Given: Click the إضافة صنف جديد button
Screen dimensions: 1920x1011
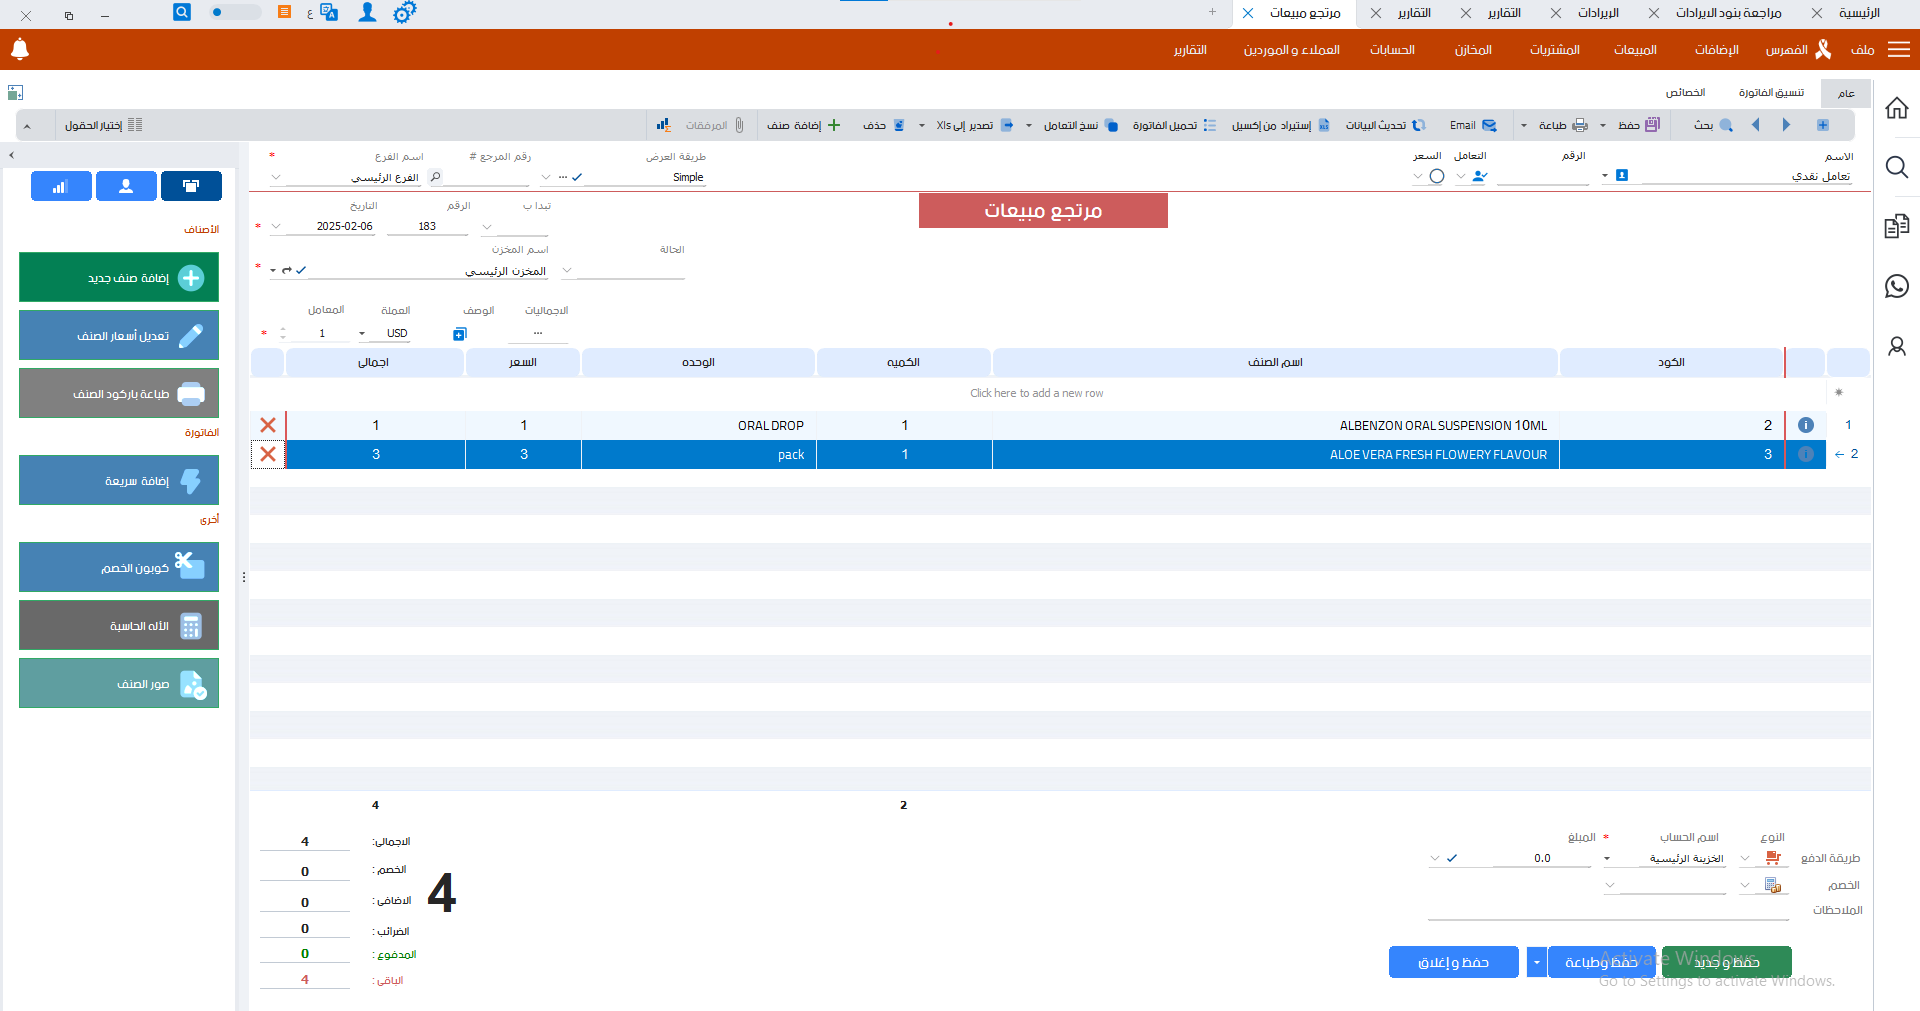Looking at the screenshot, I should [x=119, y=278].
